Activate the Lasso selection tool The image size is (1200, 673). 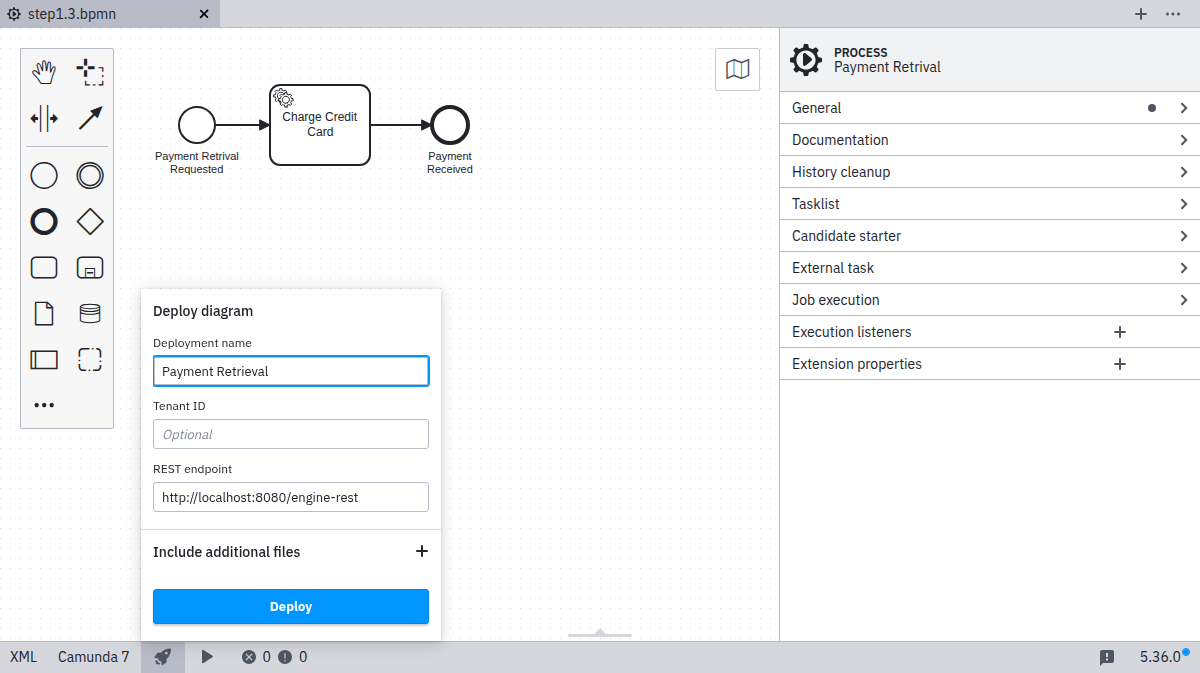[x=90, y=72]
